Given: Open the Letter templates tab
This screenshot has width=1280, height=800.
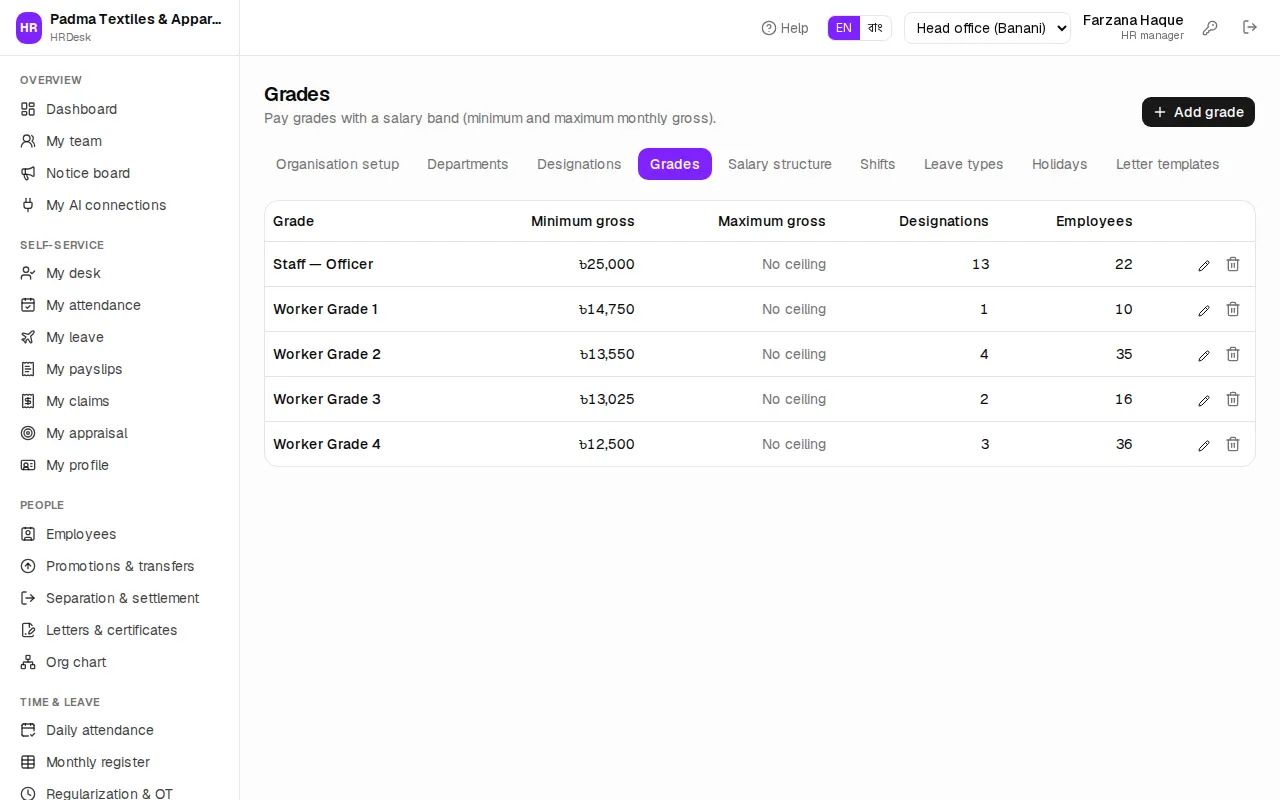Looking at the screenshot, I should click(1168, 164).
